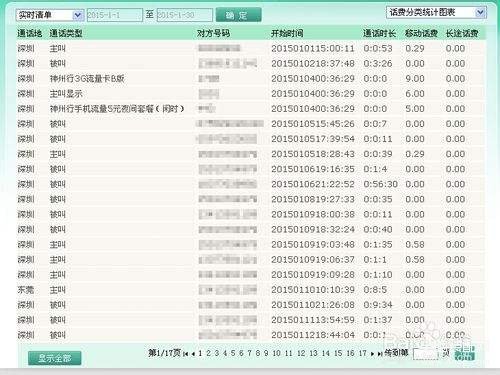Click the 移动话费 column header
The width and height of the screenshot is (500, 375).
point(421,33)
